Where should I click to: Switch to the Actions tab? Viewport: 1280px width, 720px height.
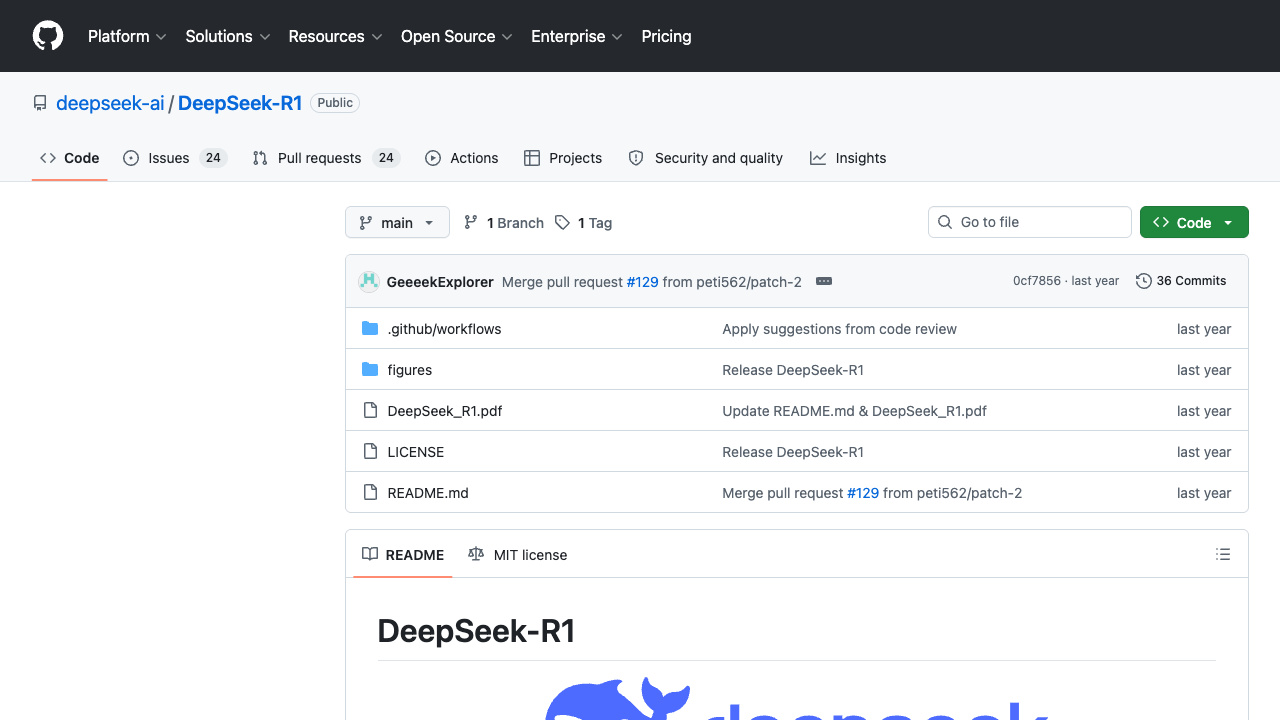click(461, 158)
